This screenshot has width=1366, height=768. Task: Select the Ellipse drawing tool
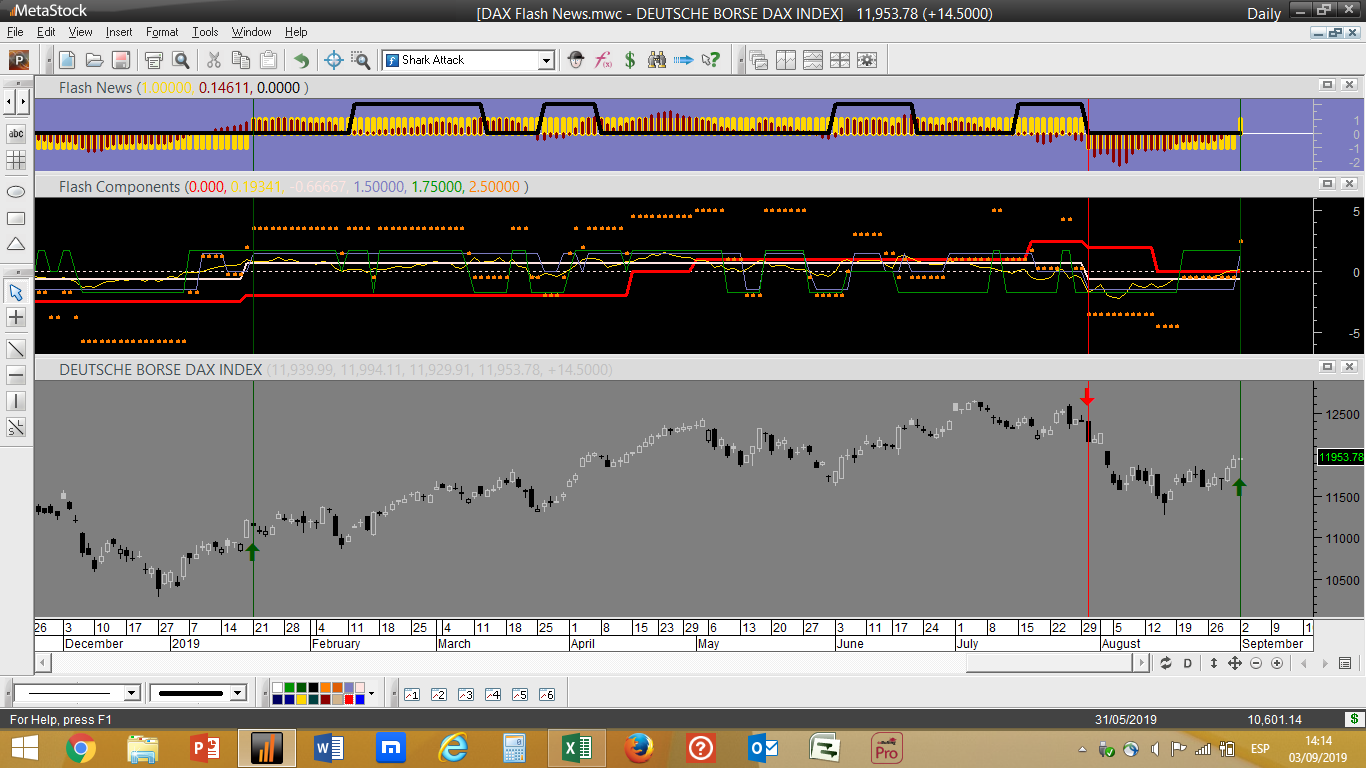tap(16, 191)
